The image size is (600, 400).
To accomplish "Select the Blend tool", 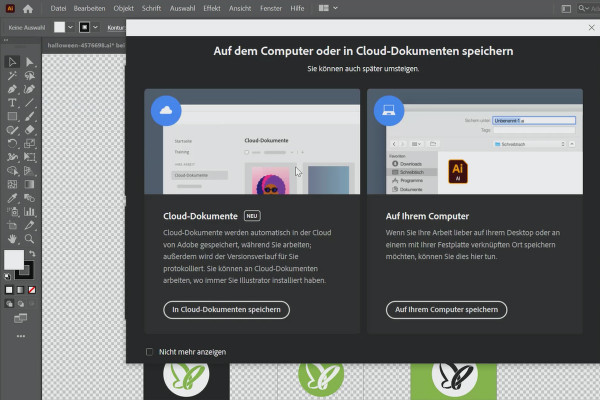I will [x=29, y=198].
